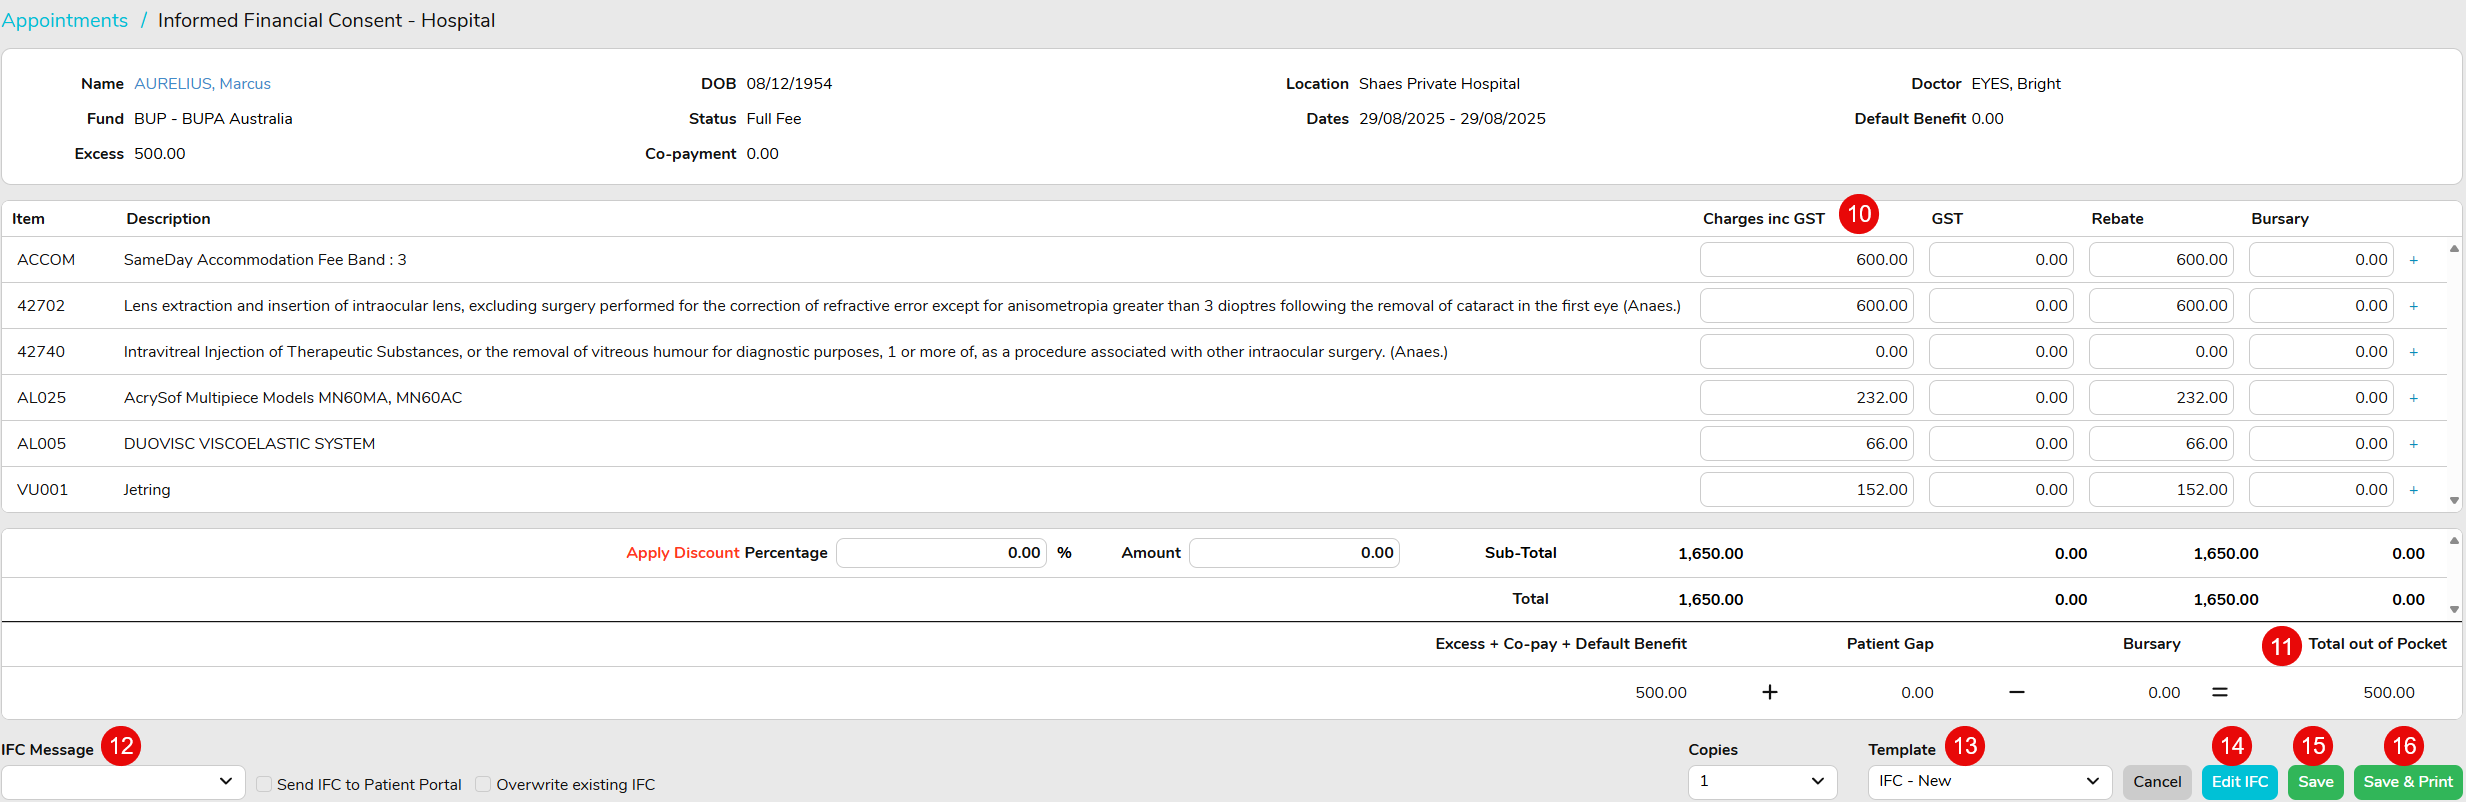This screenshot has width=2466, height=802.
Task: Click the plus icon on item 42740 row
Action: [2413, 352]
